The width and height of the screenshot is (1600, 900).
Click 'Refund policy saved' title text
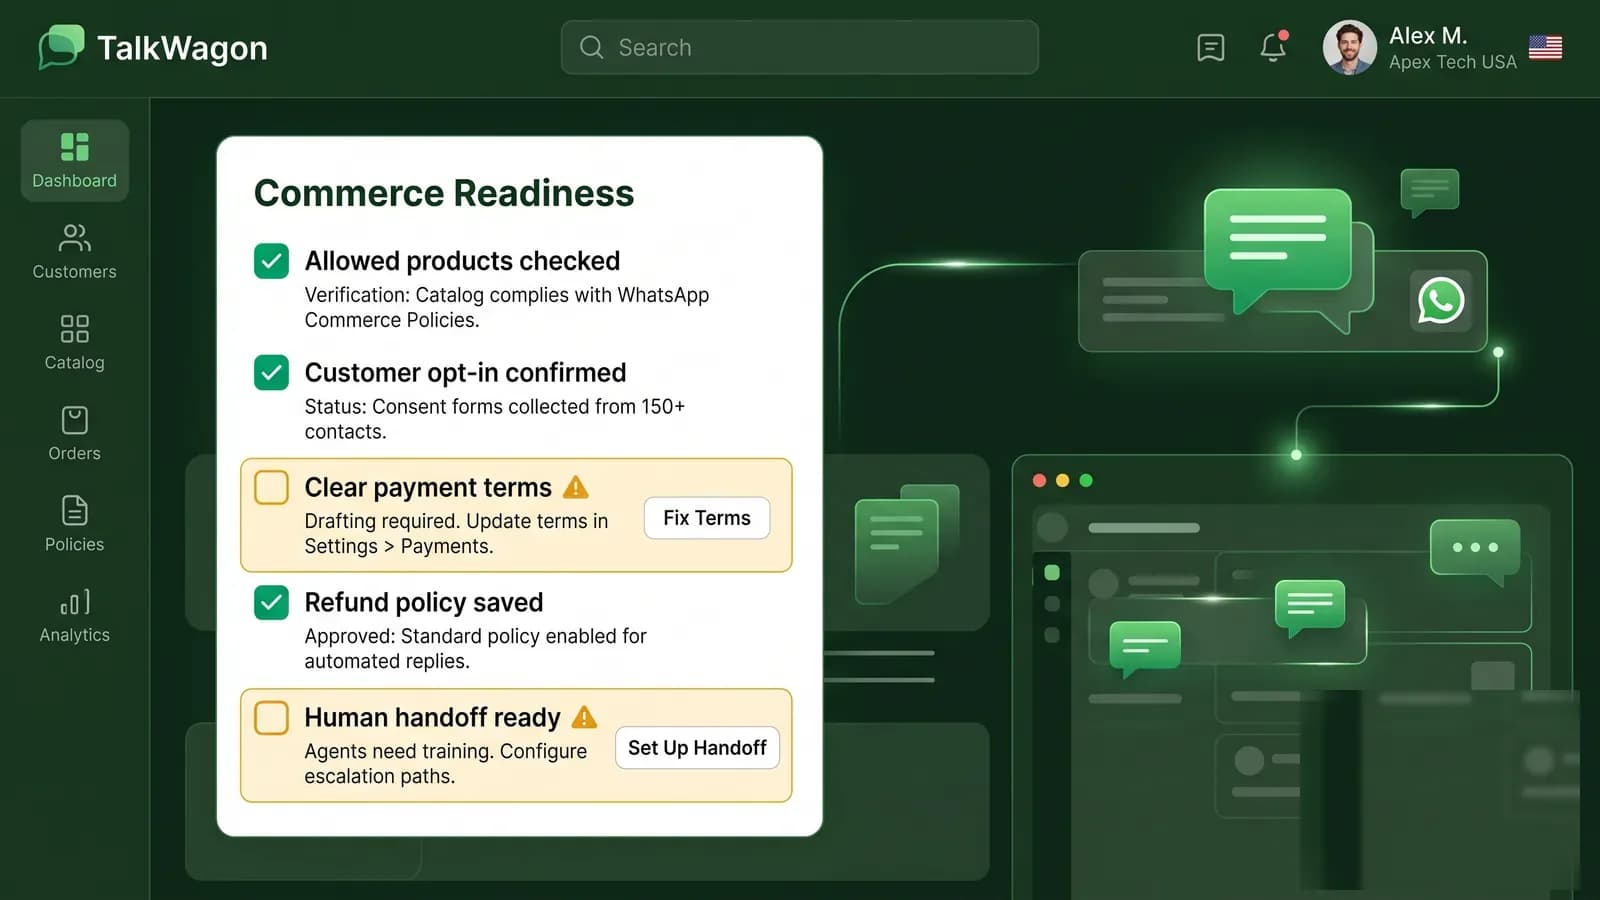pos(424,603)
